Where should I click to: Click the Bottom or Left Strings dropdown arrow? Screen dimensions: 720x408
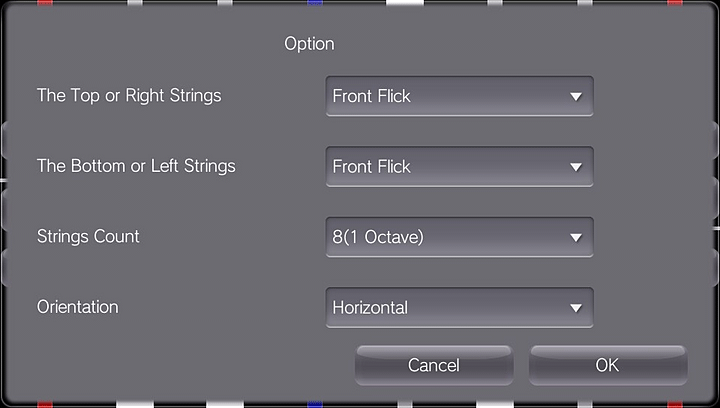[575, 167]
